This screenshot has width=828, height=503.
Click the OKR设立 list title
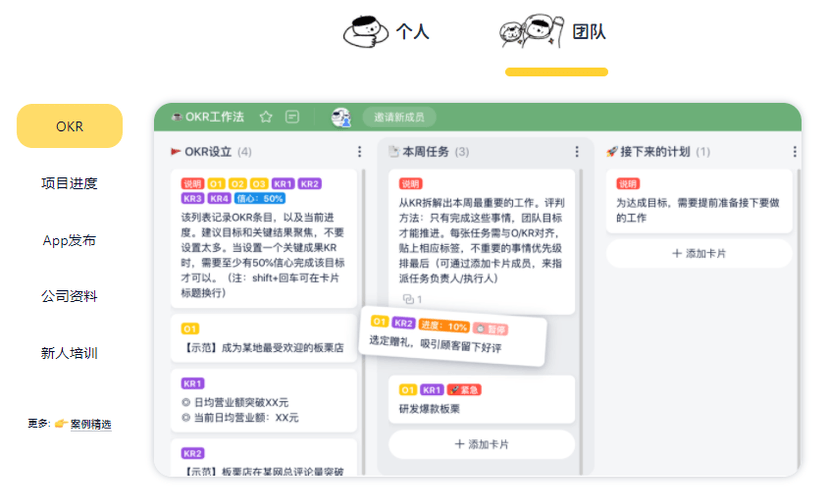coord(208,151)
